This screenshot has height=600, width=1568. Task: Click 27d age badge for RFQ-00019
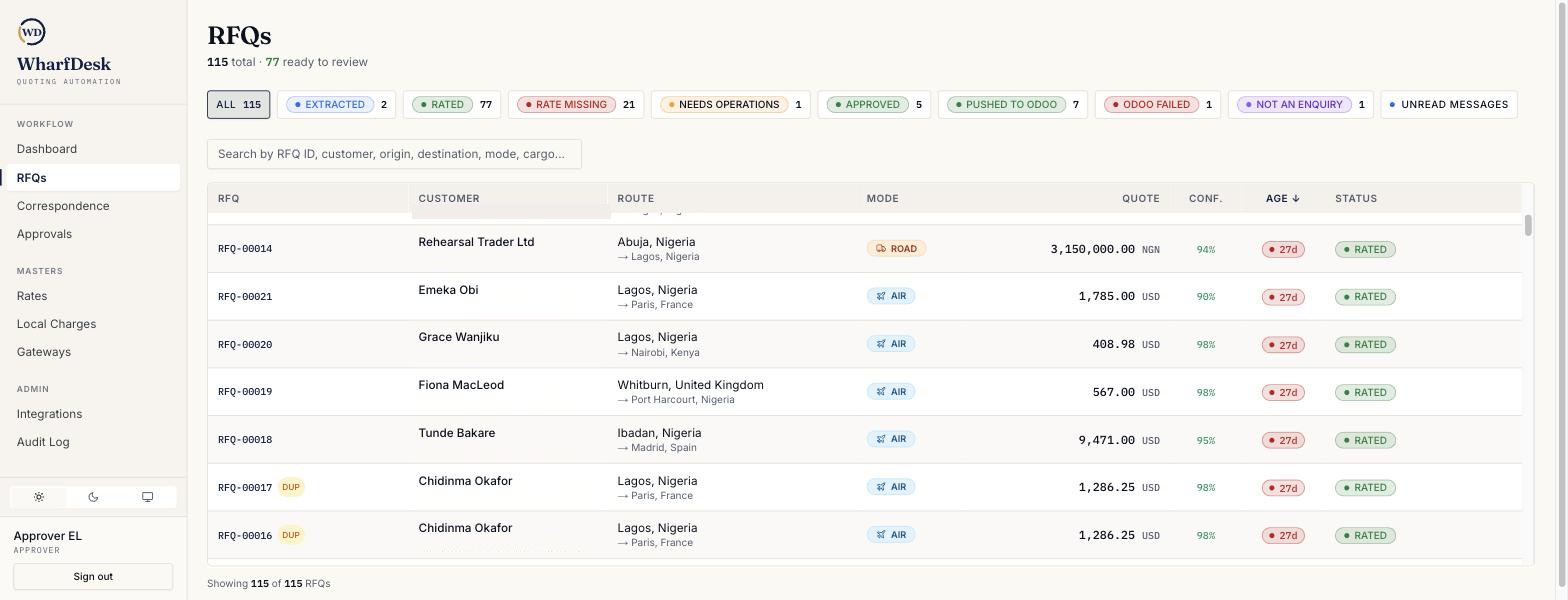[x=1283, y=392]
